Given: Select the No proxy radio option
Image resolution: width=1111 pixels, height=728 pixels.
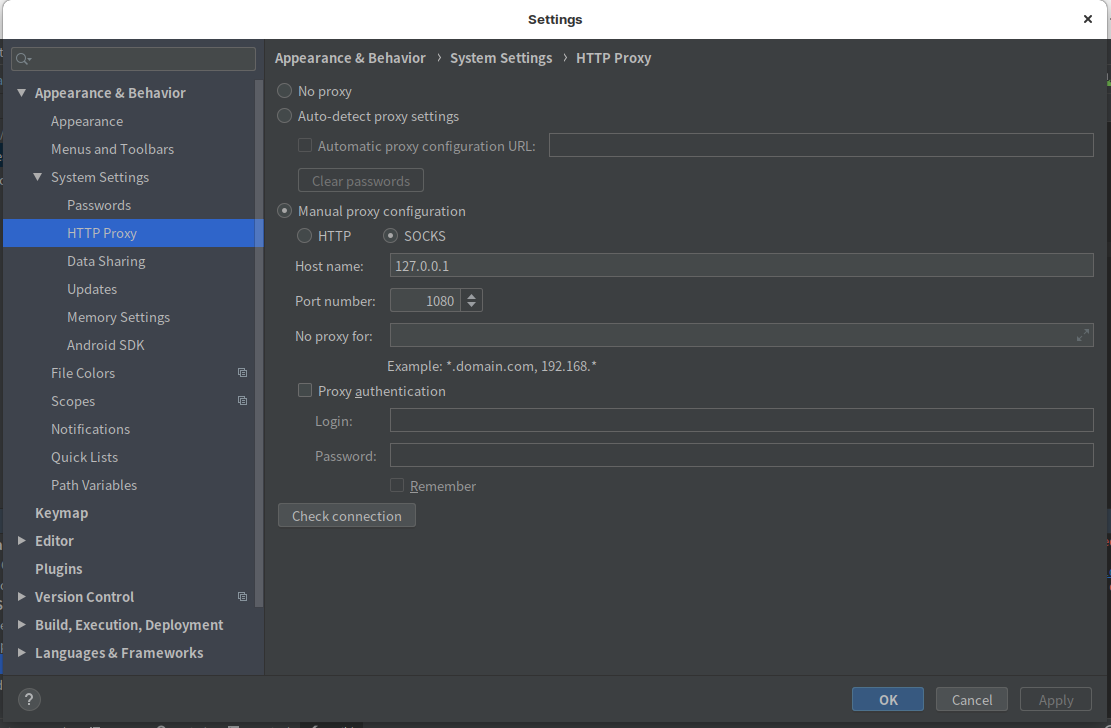Looking at the screenshot, I should 285,91.
